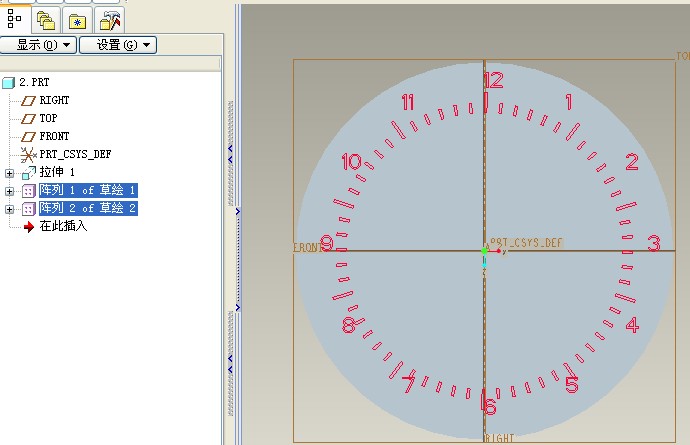This screenshot has height=445, width=690.
Task: Open the 显示(O) dropdown menu
Action: [38, 45]
